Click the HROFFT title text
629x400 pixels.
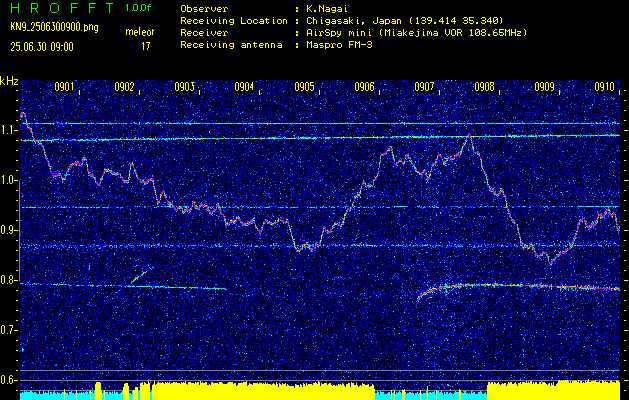[x=63, y=8]
